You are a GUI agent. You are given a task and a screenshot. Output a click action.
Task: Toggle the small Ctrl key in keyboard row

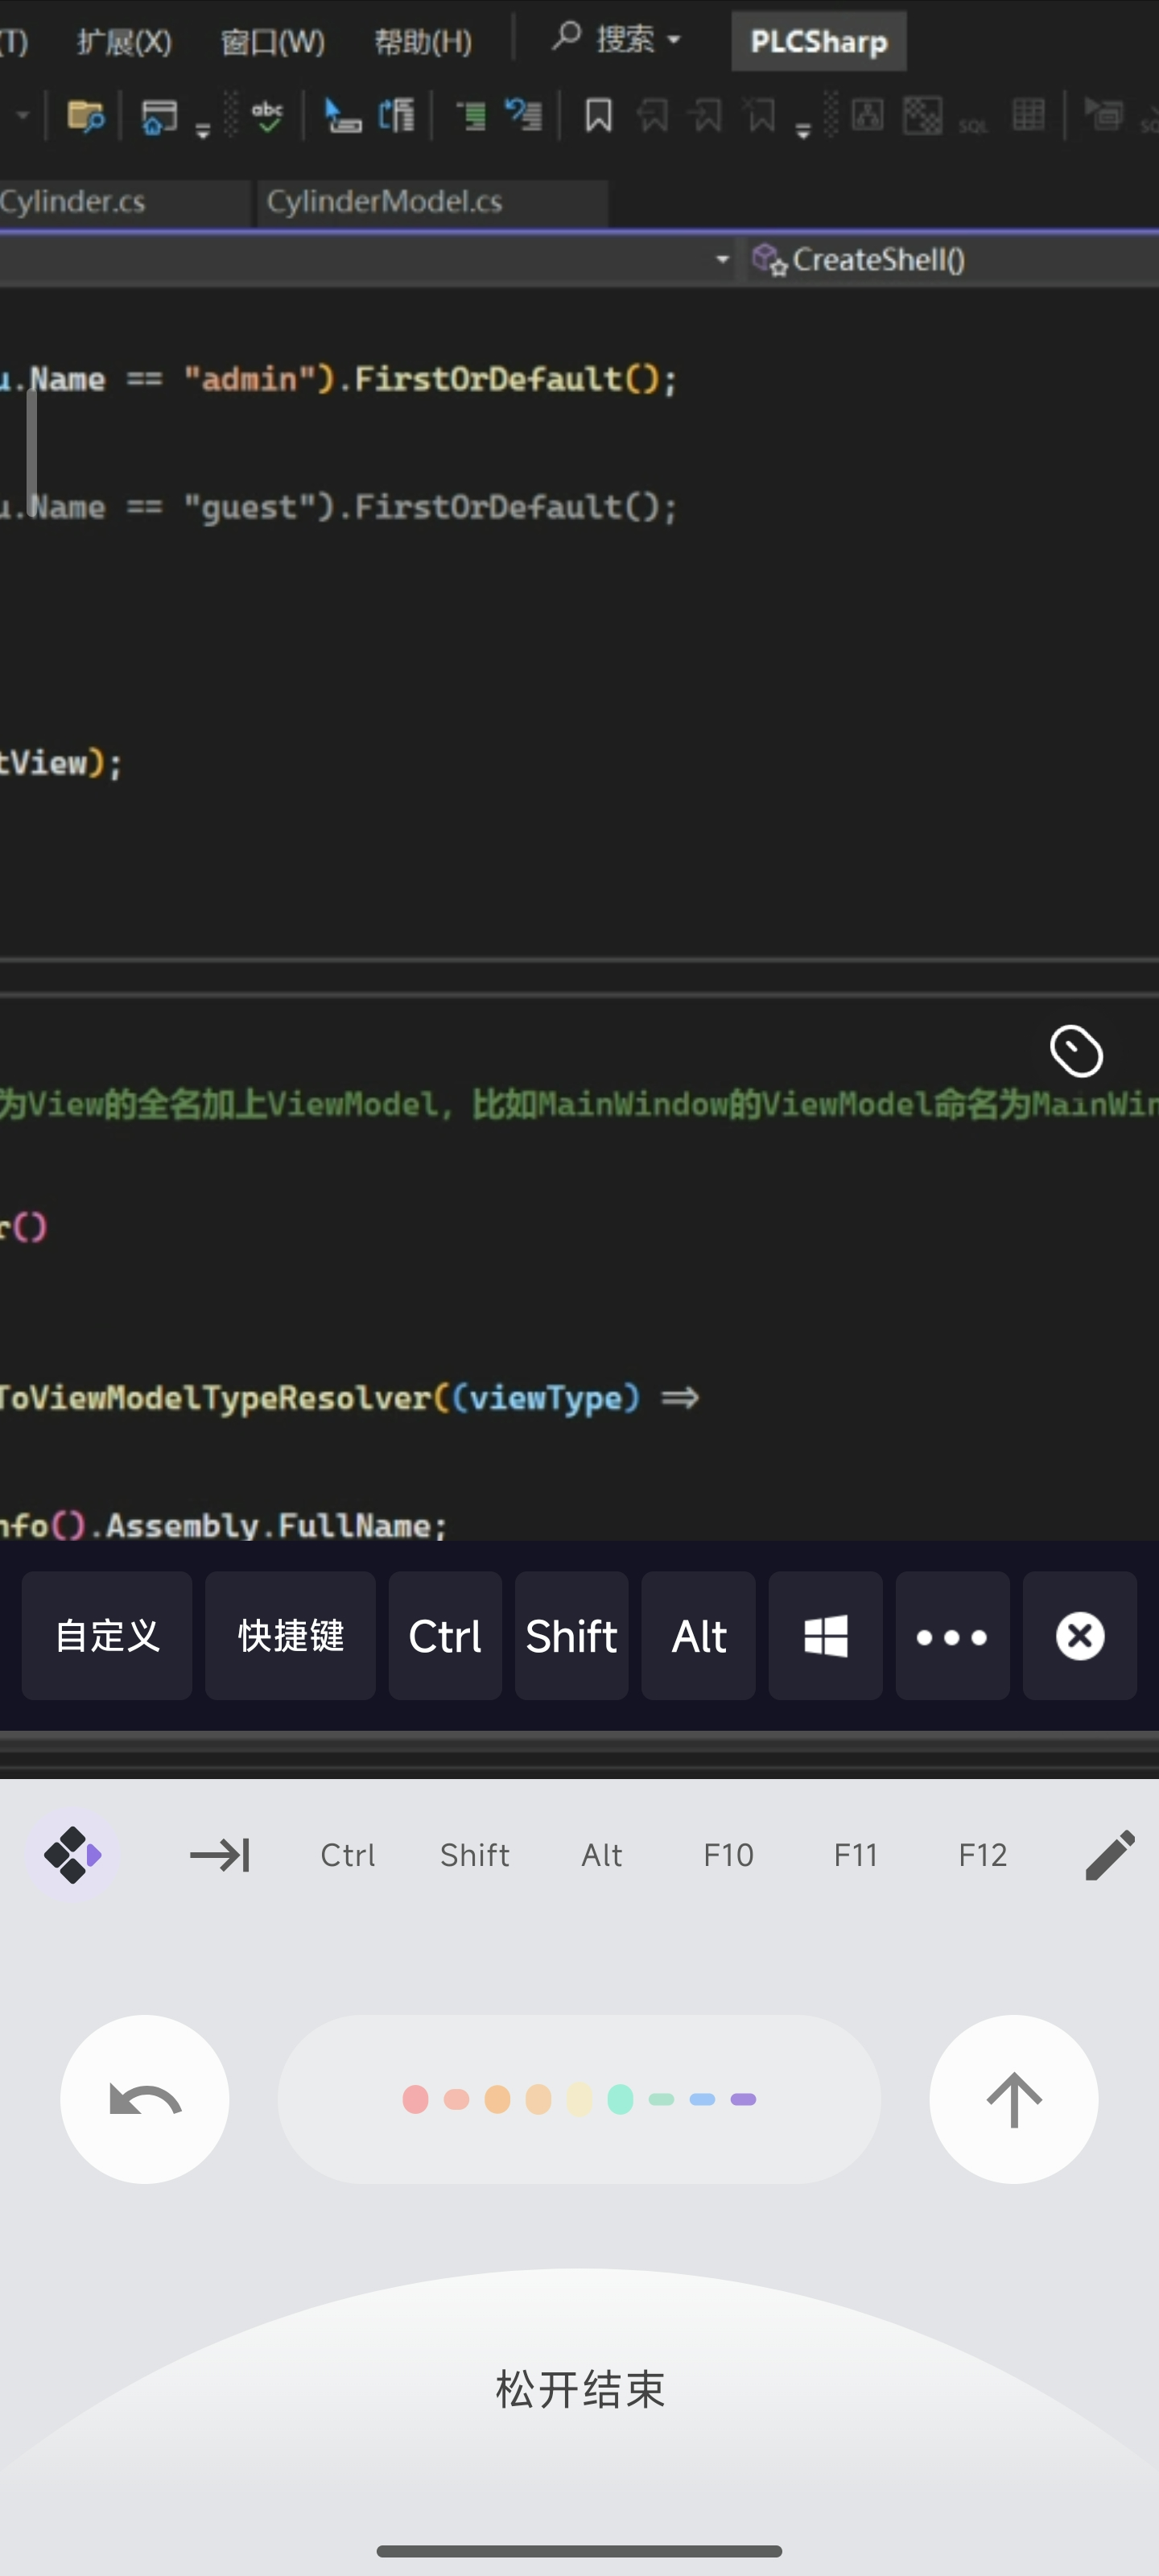(347, 1855)
